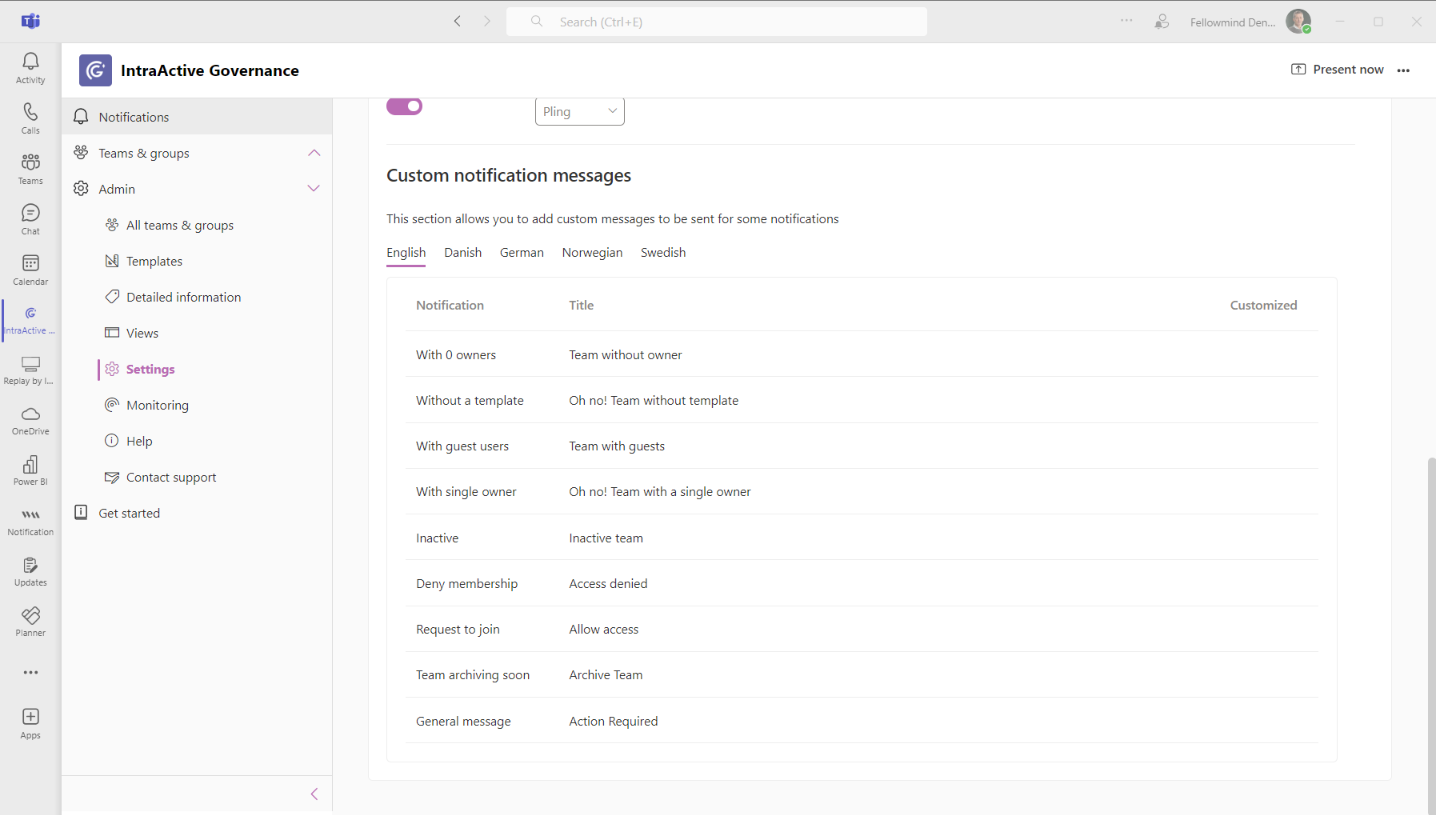Open Calendar in Teams rail
Image resolution: width=1436 pixels, height=815 pixels.
point(30,269)
